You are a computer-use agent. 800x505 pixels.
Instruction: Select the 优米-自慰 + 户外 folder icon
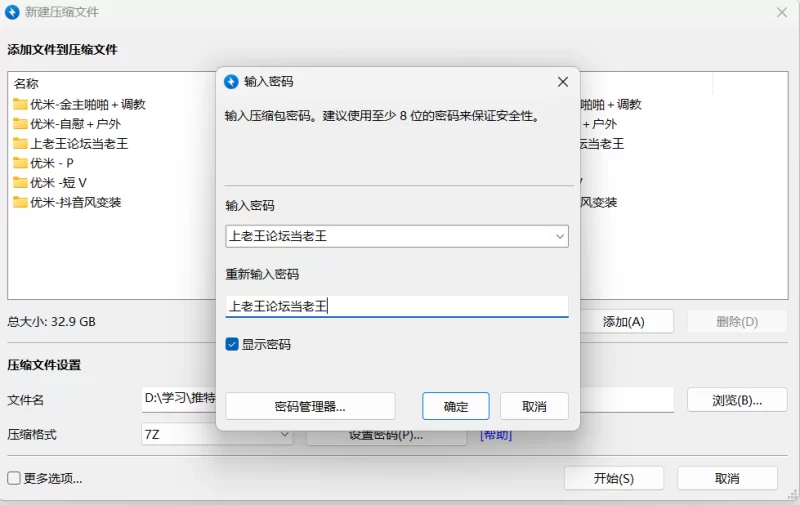pyautogui.click(x=20, y=123)
